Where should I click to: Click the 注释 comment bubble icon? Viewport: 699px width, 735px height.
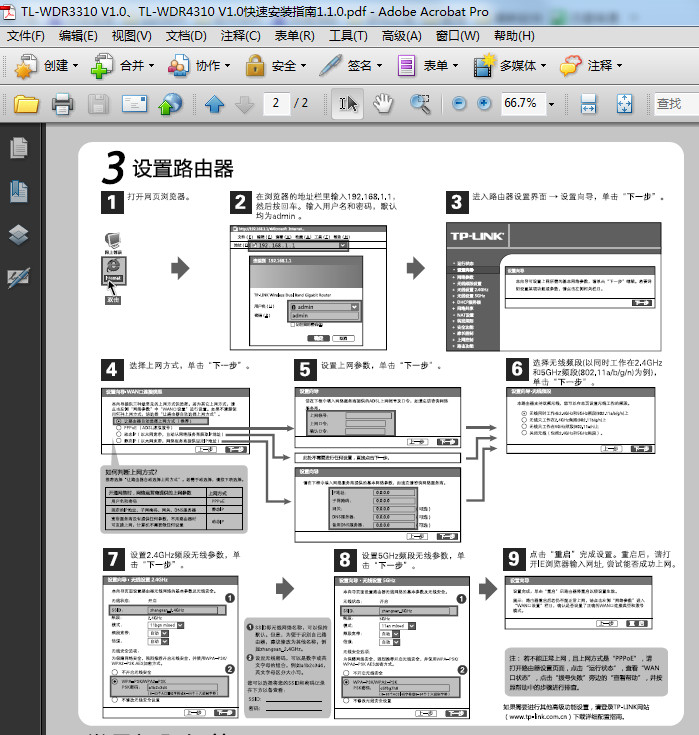[571, 66]
